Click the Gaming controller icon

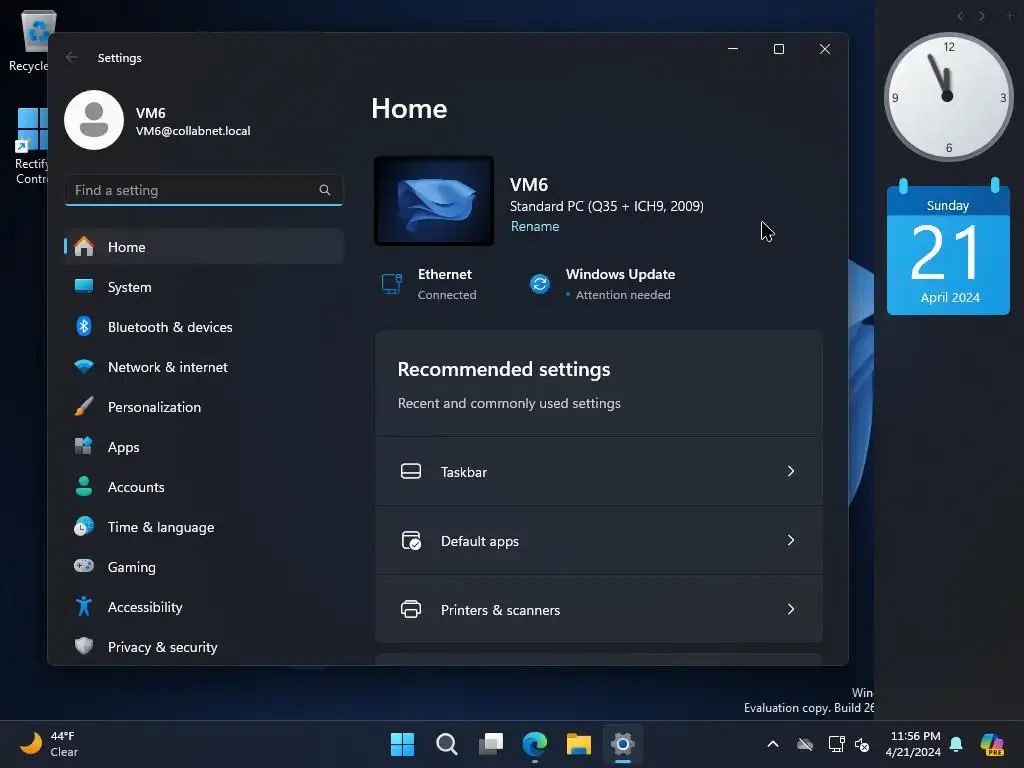(84, 566)
